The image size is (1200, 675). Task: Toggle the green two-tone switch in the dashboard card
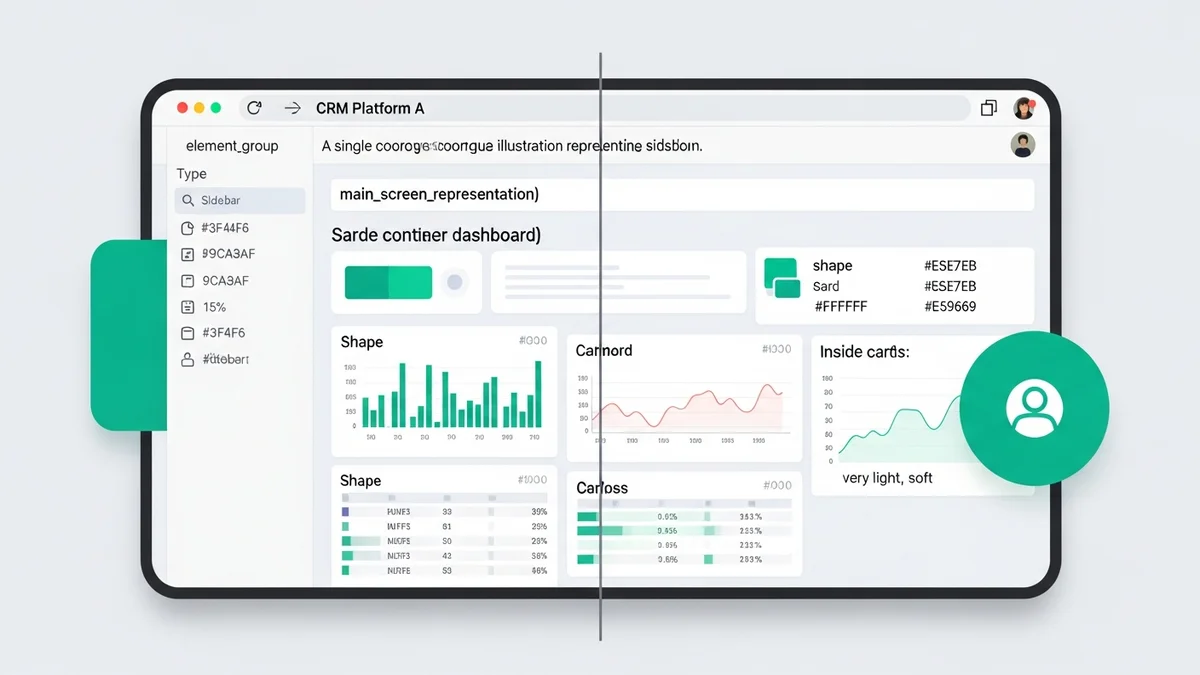click(388, 283)
